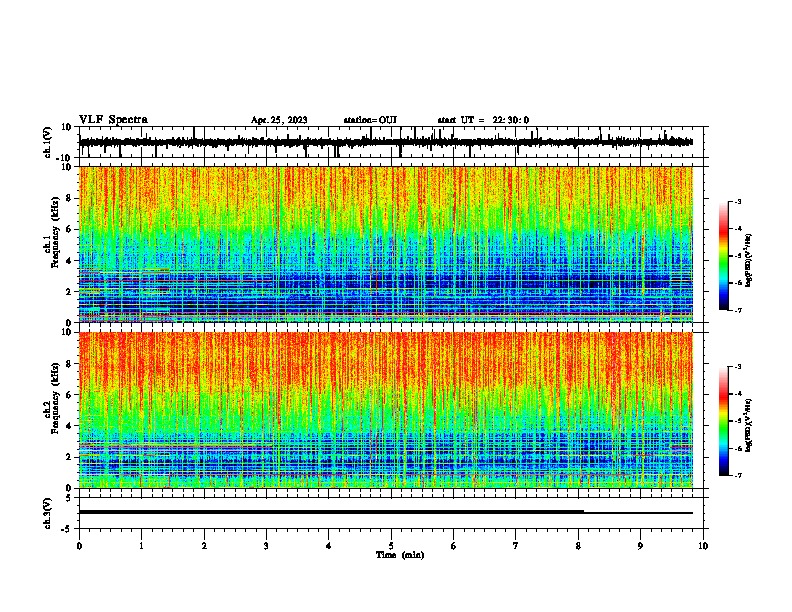This screenshot has width=792, height=612.
Task: Click time axis tick label '2'
Action: (x=204, y=546)
